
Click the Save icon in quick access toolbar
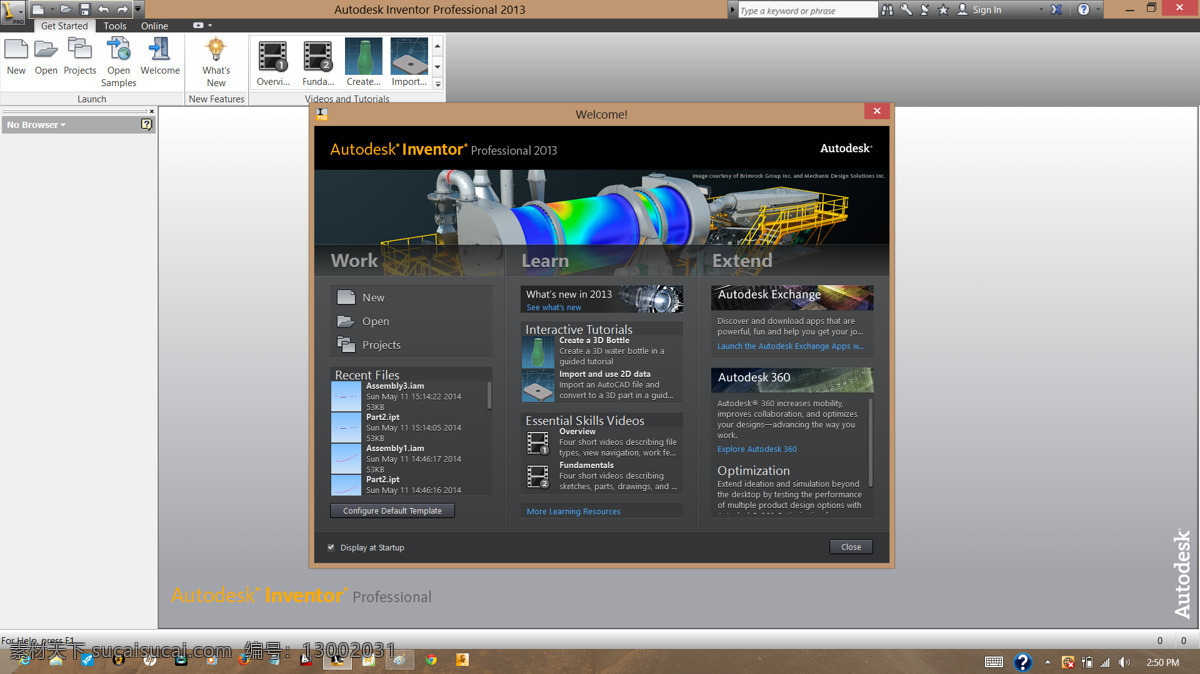pyautogui.click(x=85, y=10)
